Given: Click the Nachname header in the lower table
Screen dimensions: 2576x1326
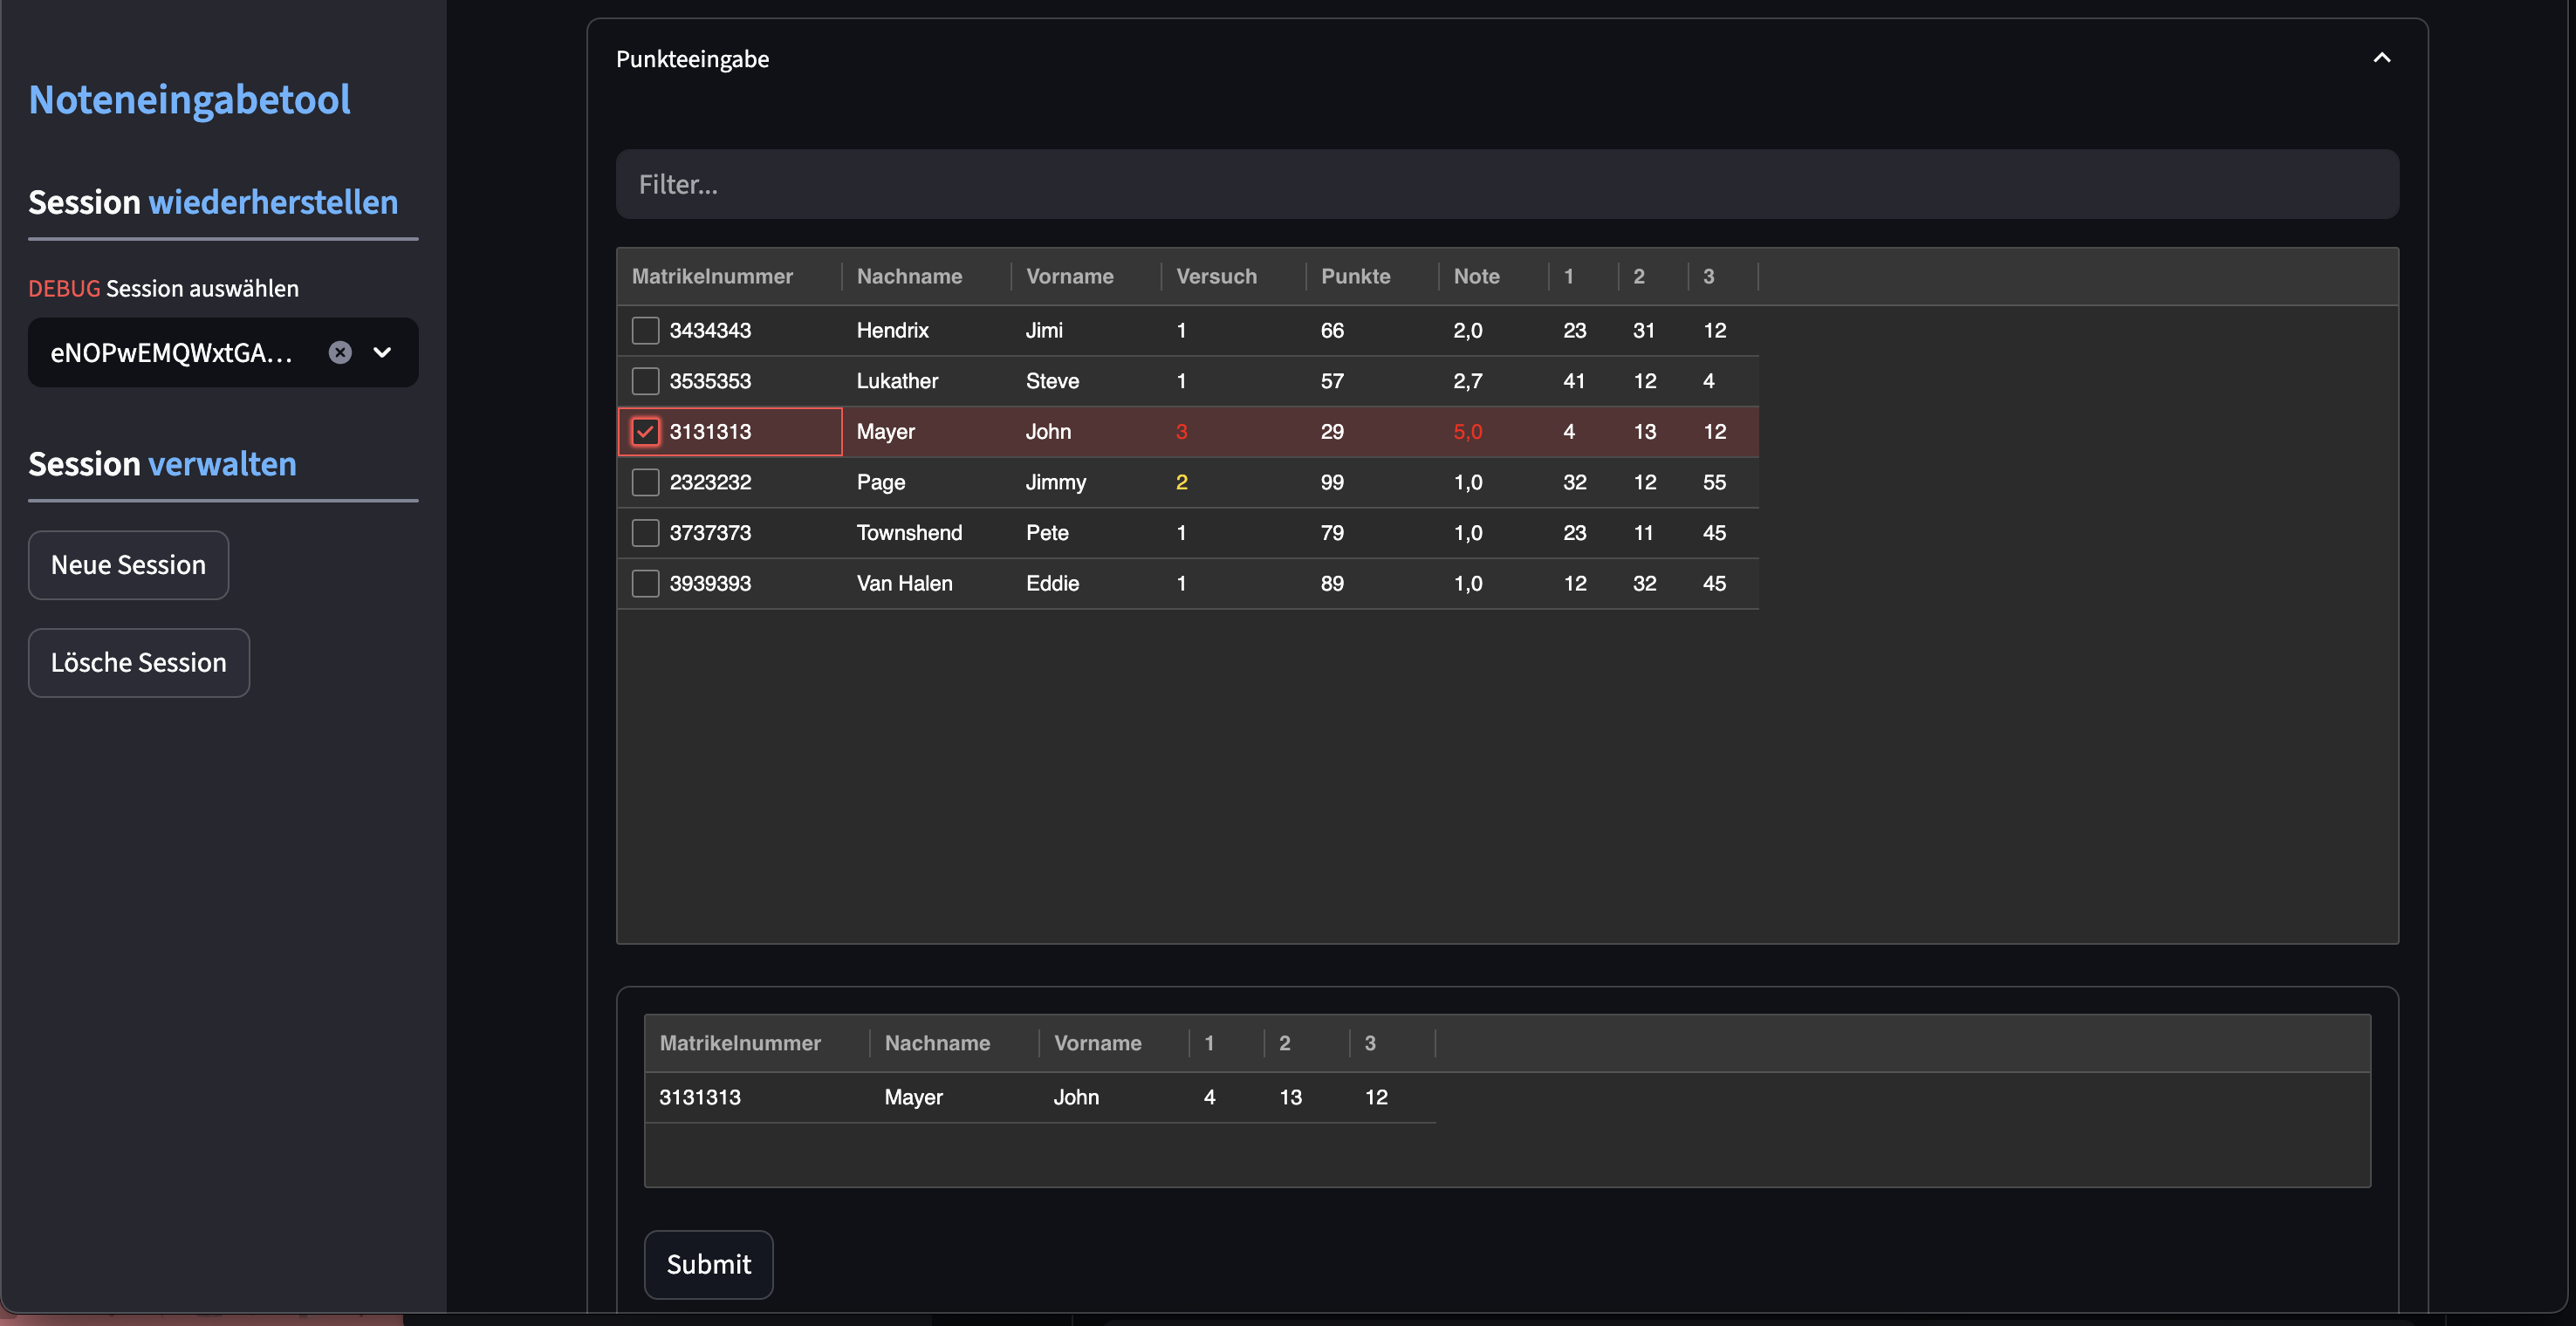Looking at the screenshot, I should point(937,1043).
